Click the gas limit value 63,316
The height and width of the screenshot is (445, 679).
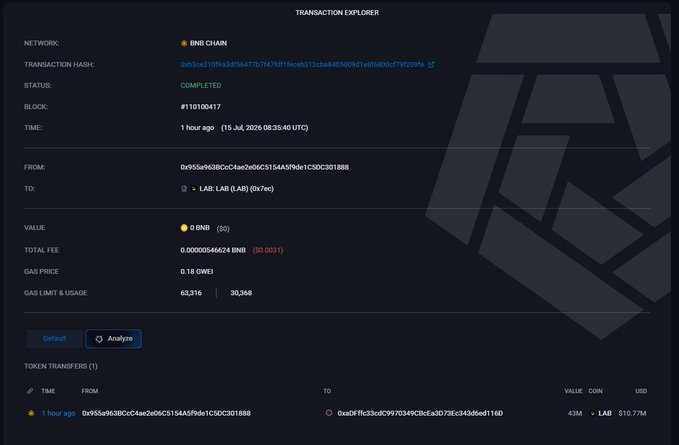pos(191,293)
